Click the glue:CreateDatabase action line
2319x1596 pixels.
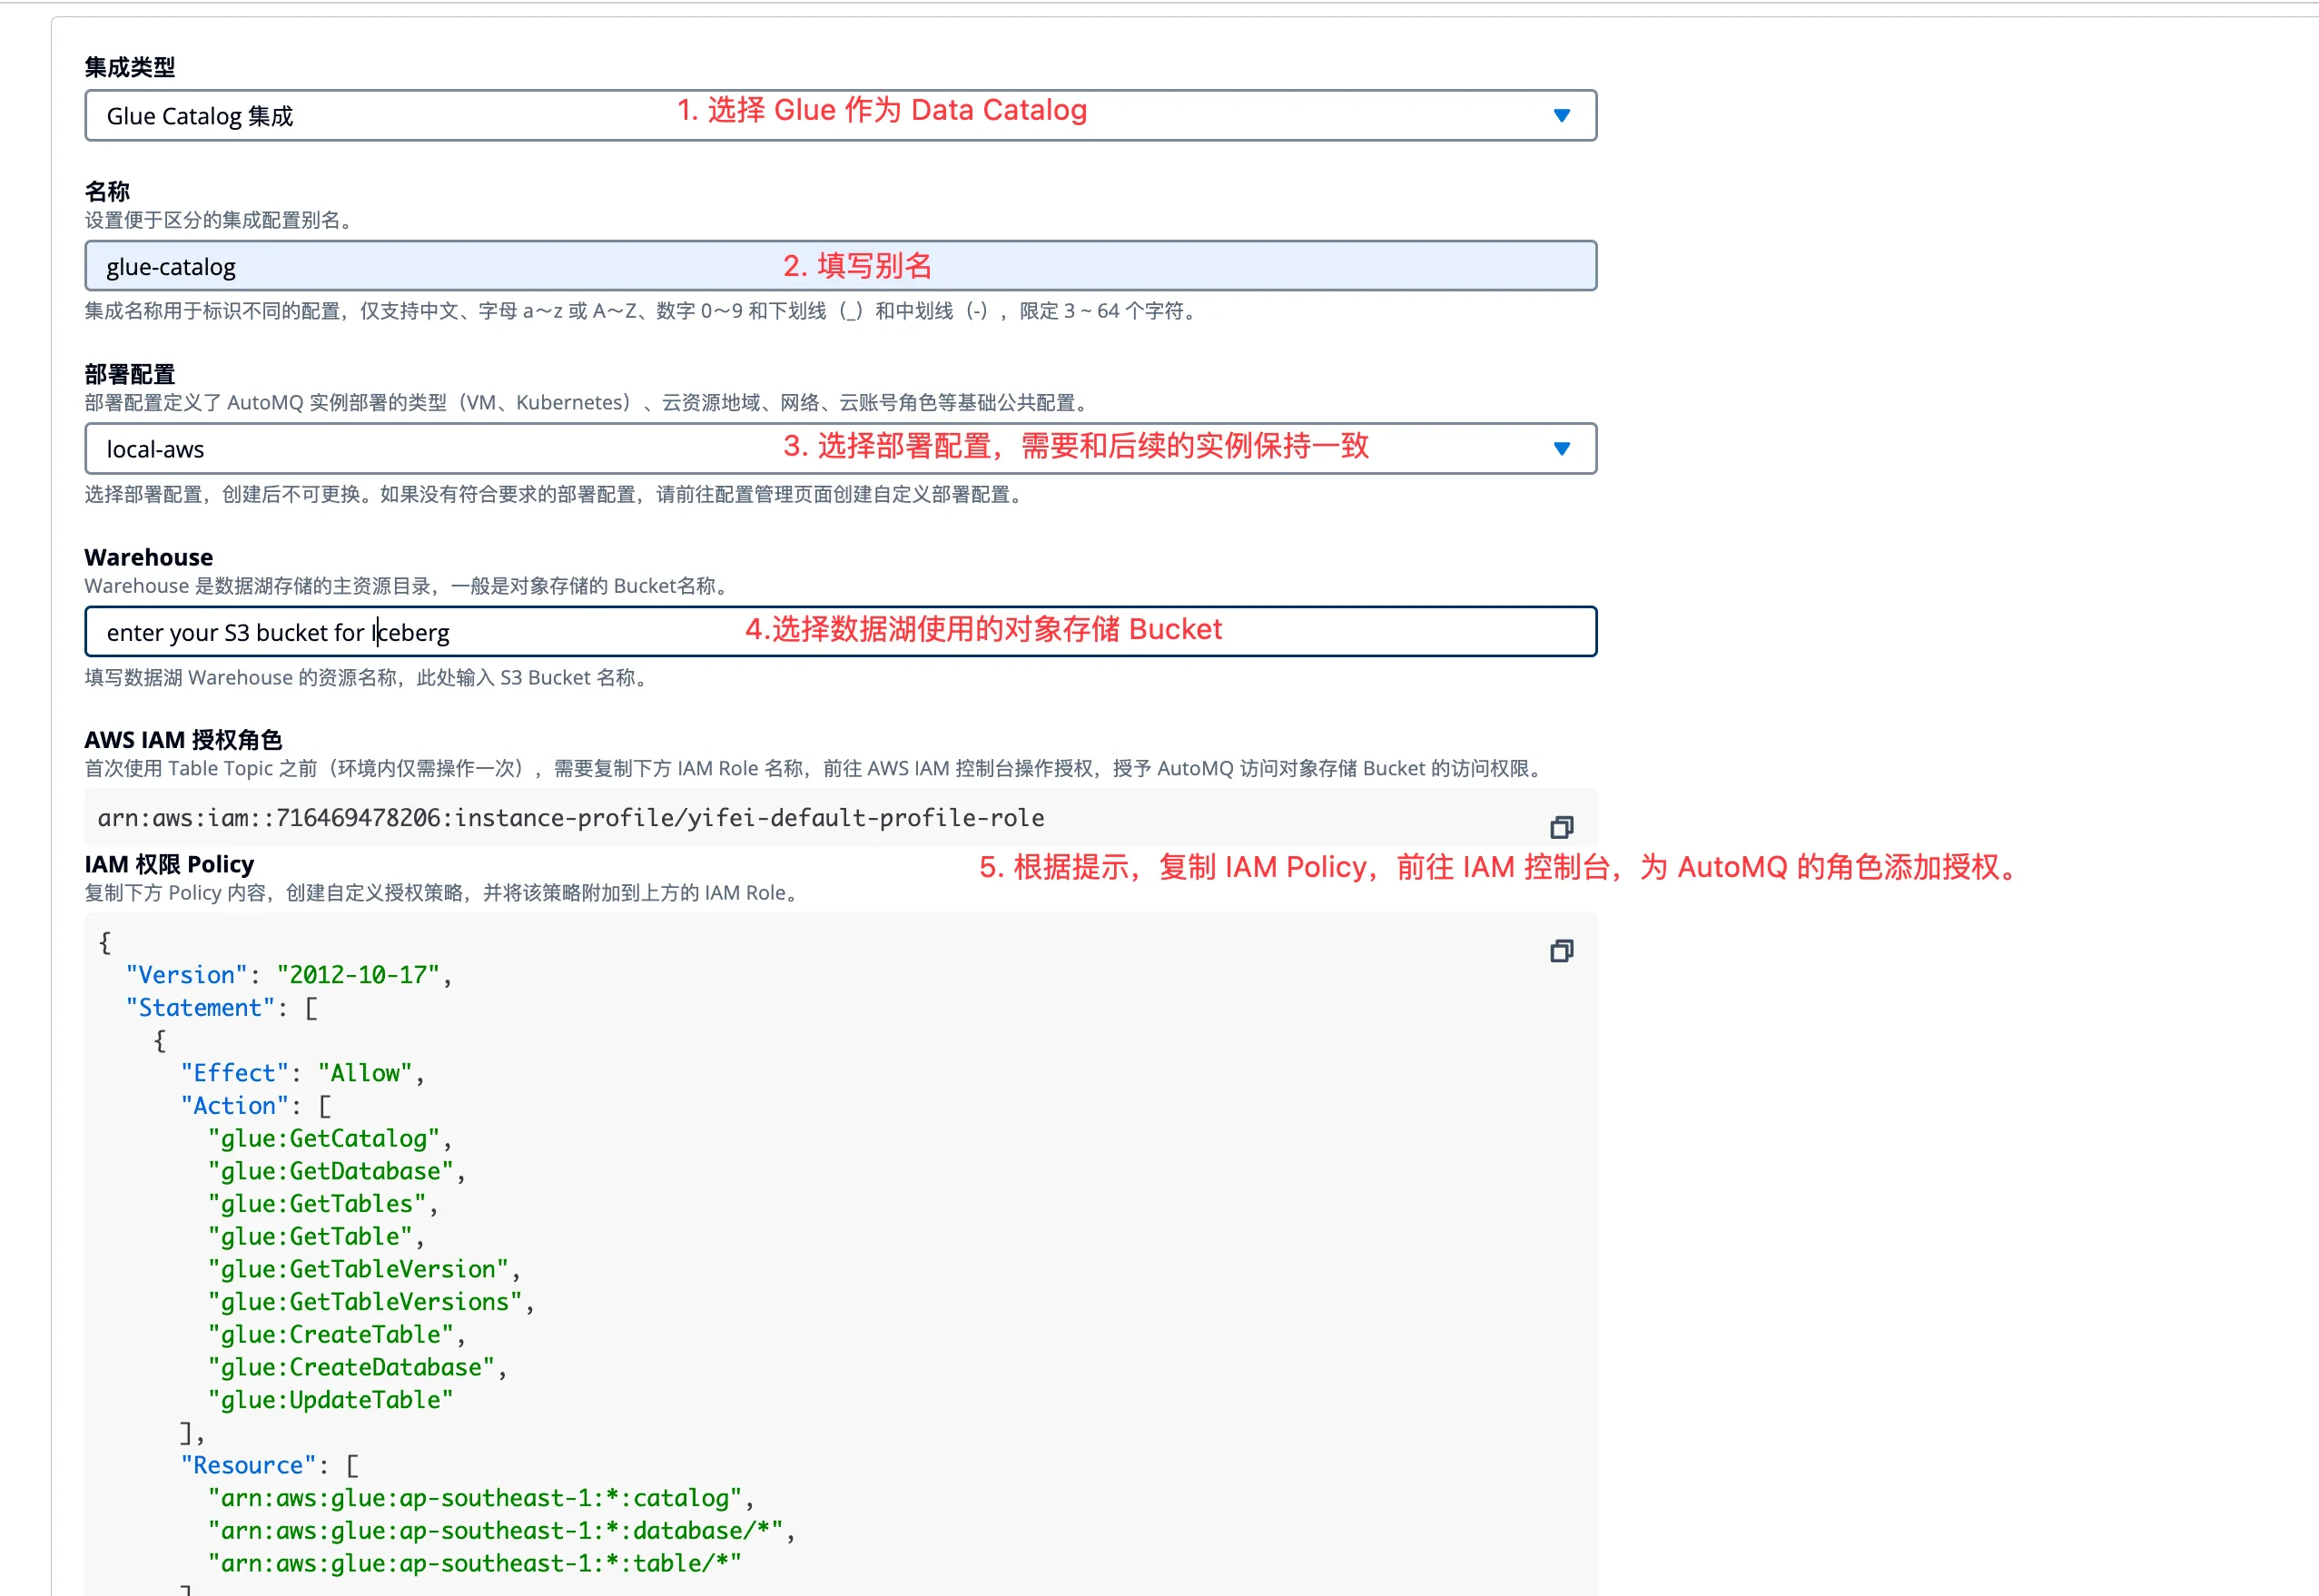[351, 1367]
